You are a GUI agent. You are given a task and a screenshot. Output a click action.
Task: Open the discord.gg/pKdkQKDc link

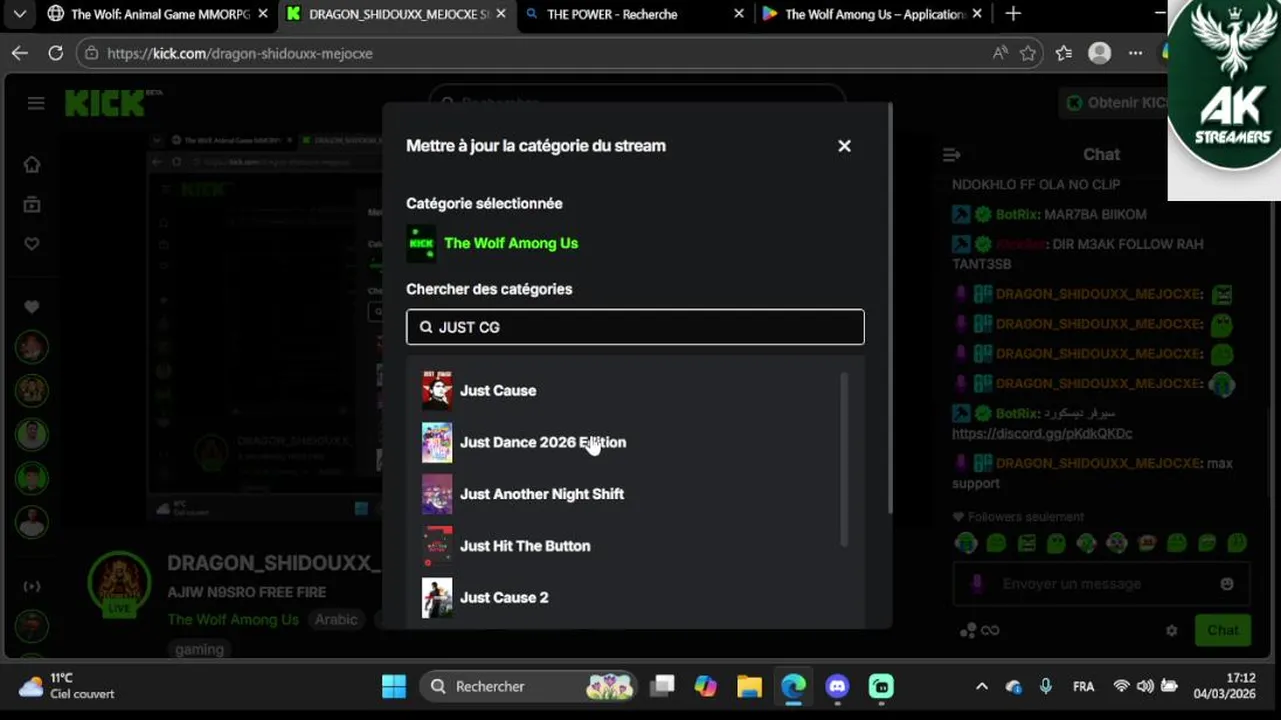pos(1042,433)
